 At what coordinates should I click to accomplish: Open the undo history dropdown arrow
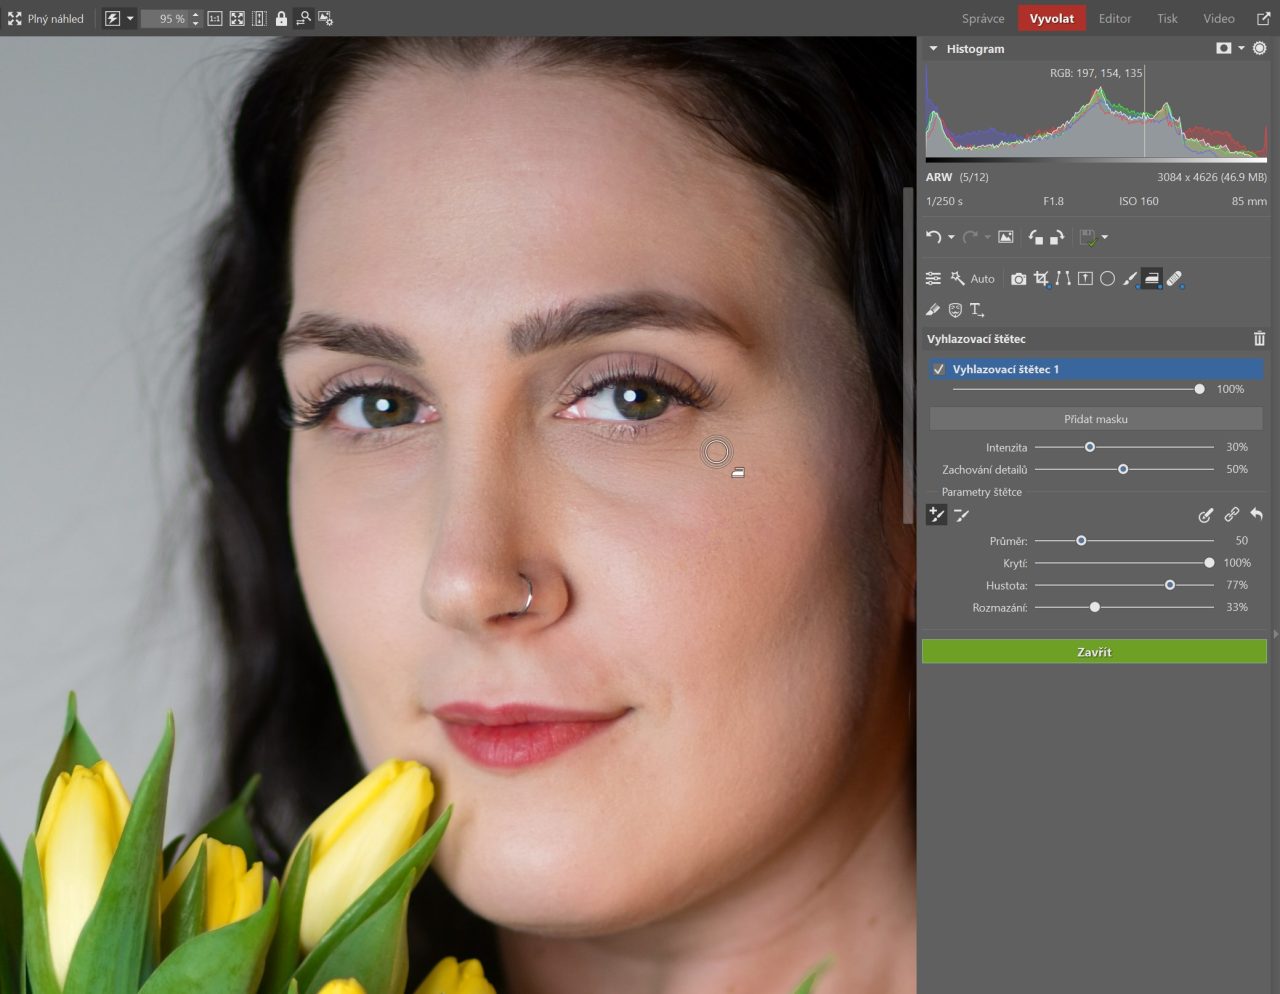click(x=951, y=237)
